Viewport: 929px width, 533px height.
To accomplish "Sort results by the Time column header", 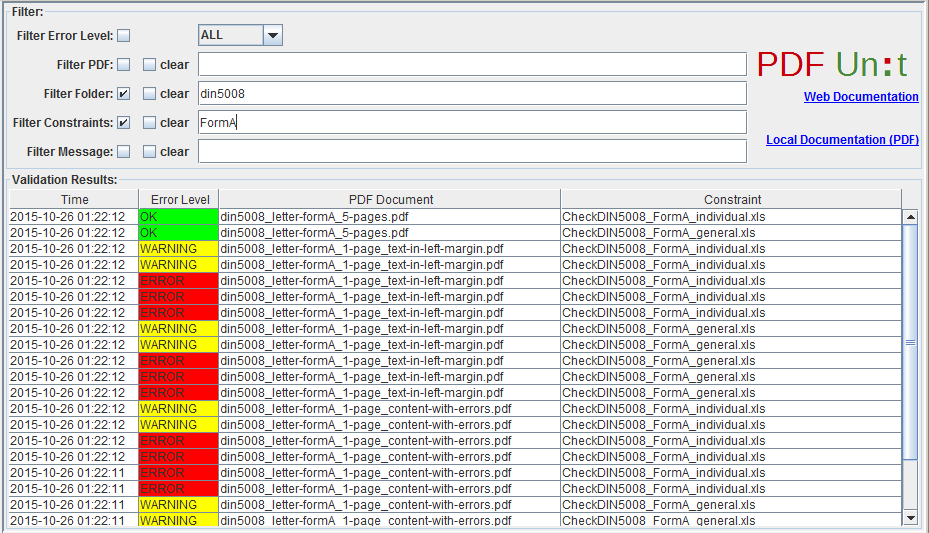I will (x=74, y=200).
